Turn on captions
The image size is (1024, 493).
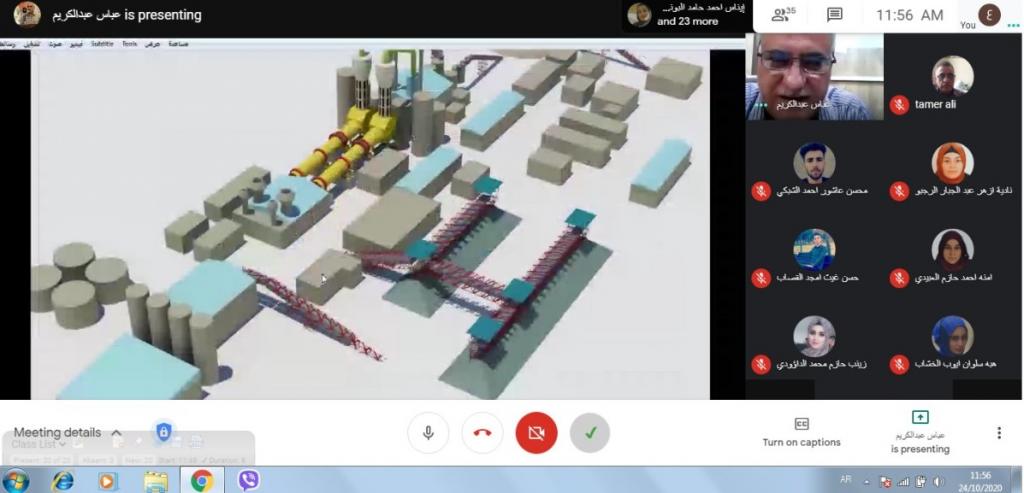tap(801, 432)
